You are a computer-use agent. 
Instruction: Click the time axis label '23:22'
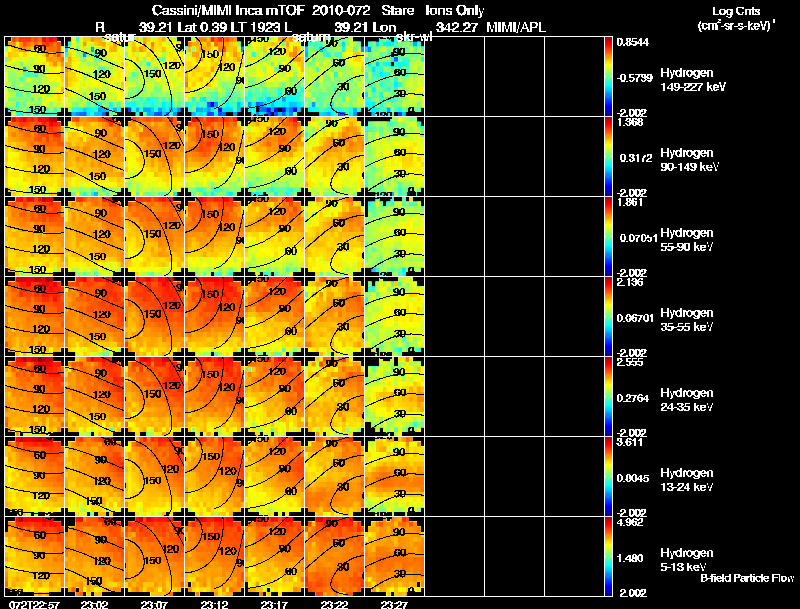pos(334,604)
